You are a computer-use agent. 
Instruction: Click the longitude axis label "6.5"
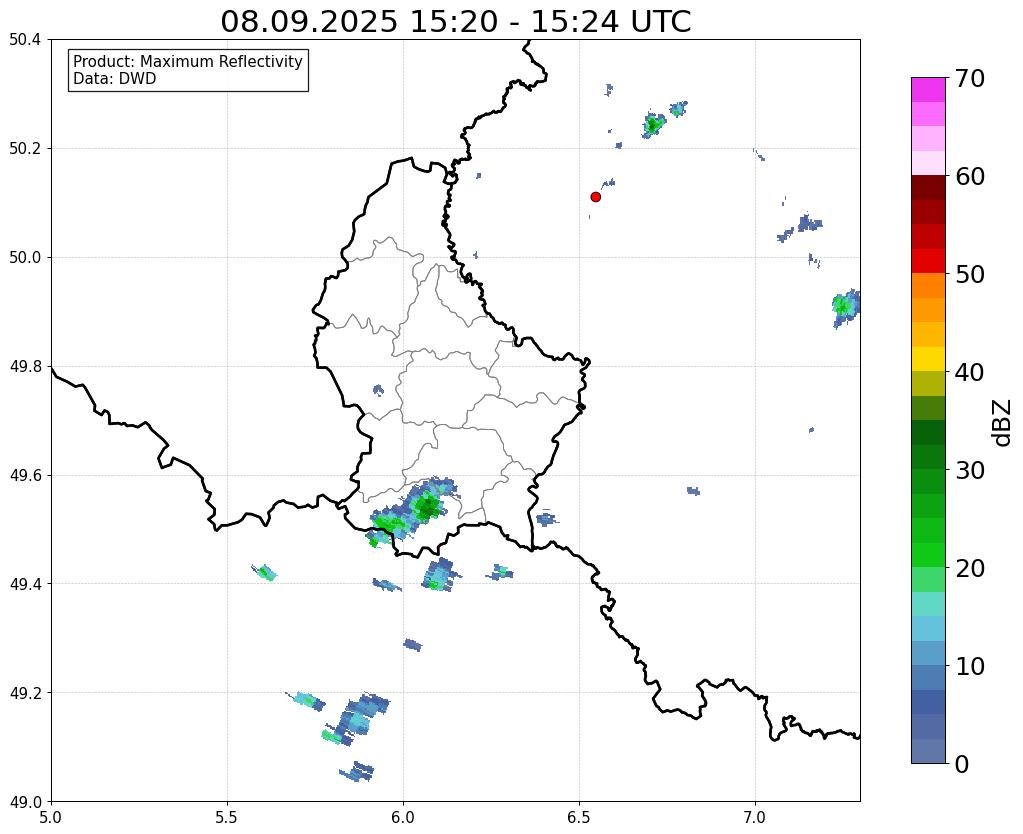579,817
